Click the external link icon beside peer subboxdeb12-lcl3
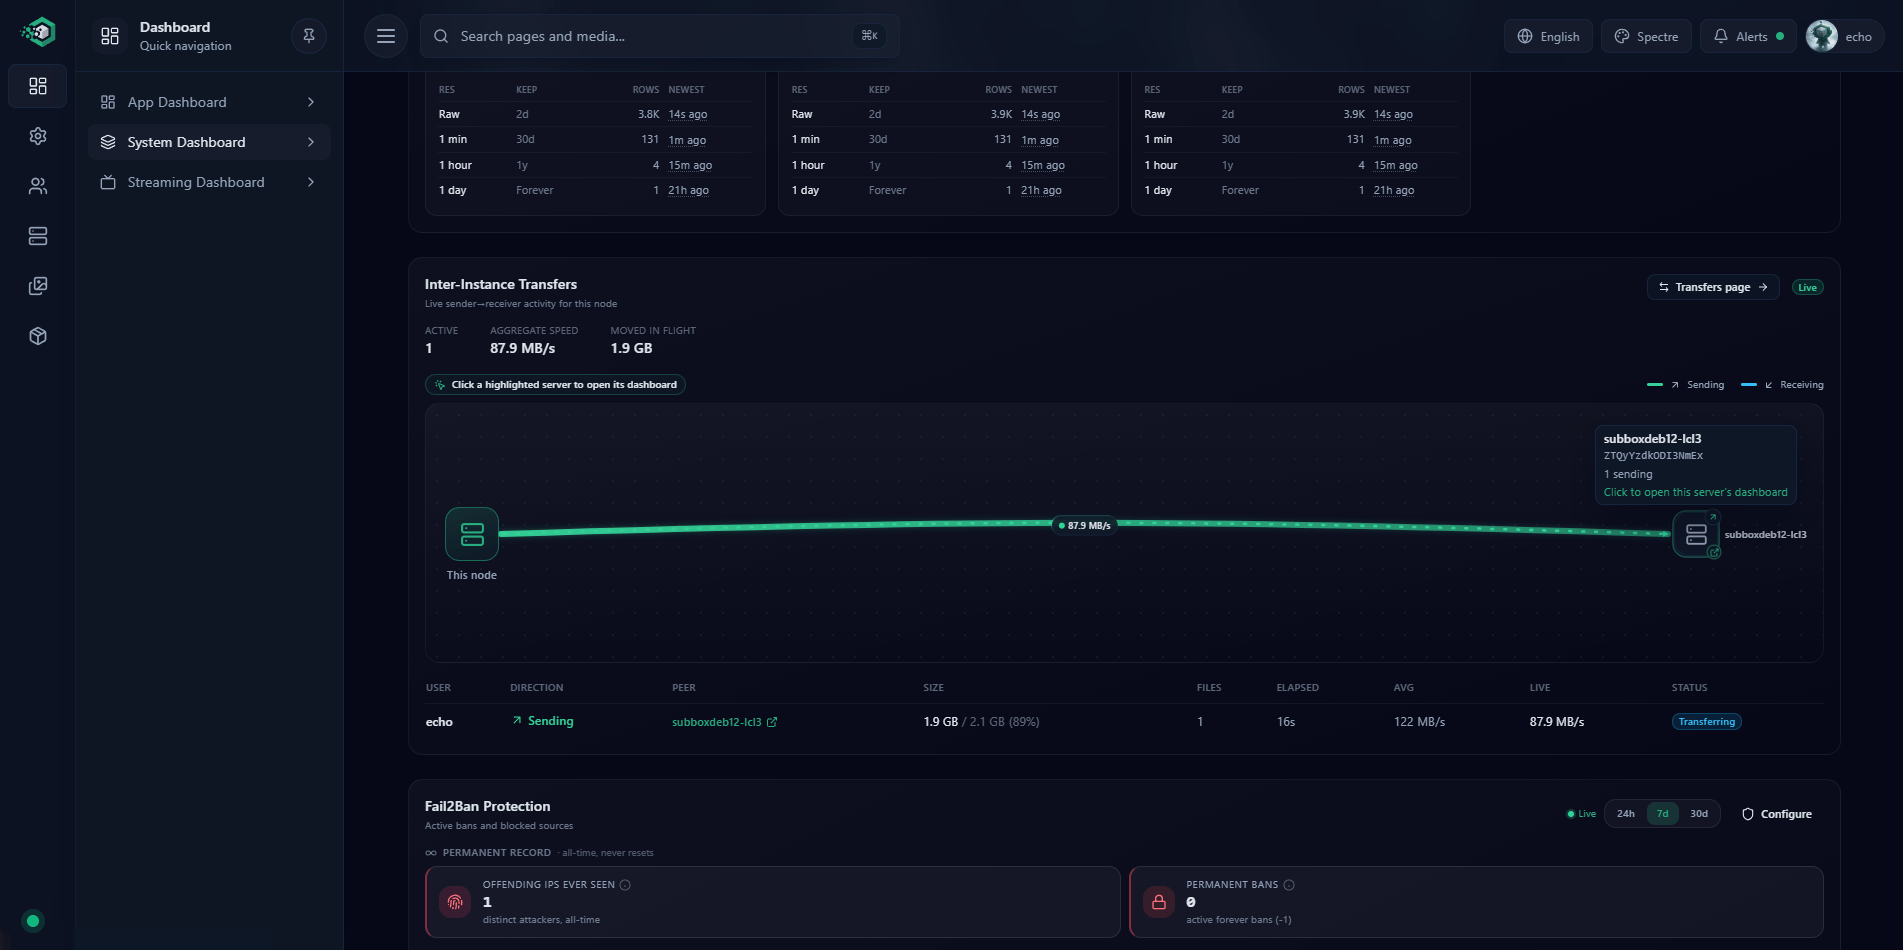The height and width of the screenshot is (950, 1903). point(772,722)
